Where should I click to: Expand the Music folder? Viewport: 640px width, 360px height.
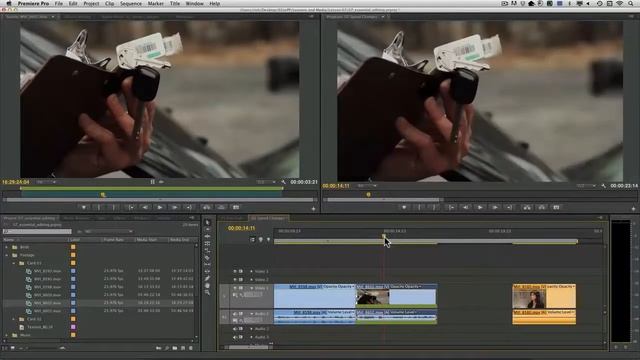click(6, 335)
